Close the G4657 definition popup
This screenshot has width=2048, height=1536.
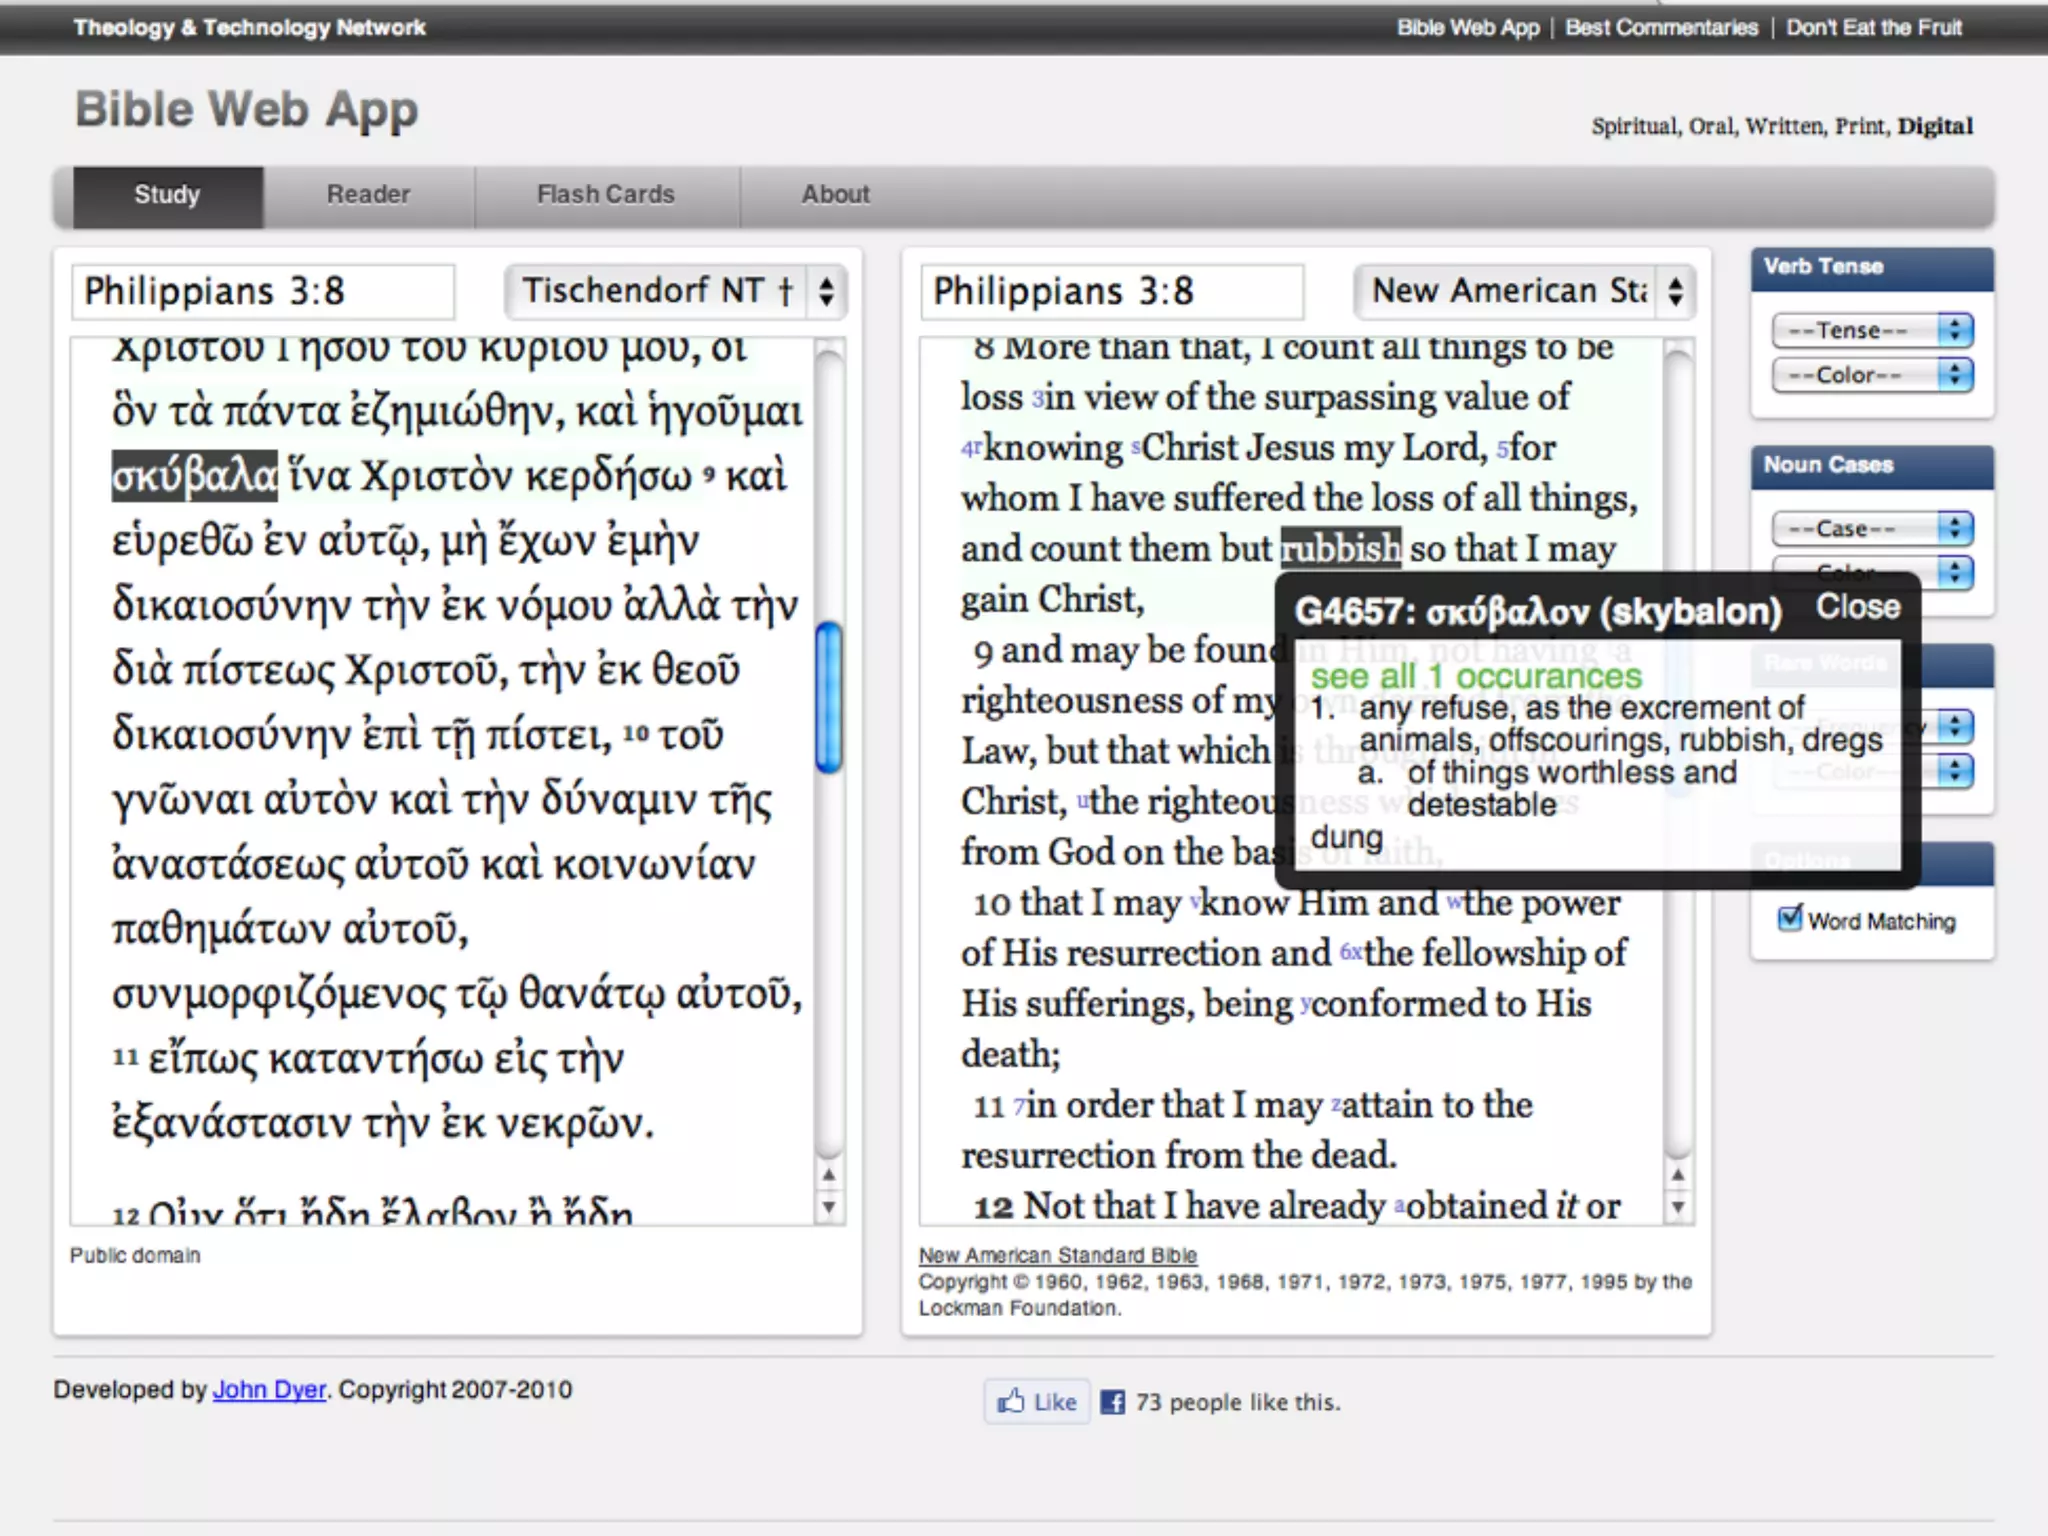click(1858, 607)
